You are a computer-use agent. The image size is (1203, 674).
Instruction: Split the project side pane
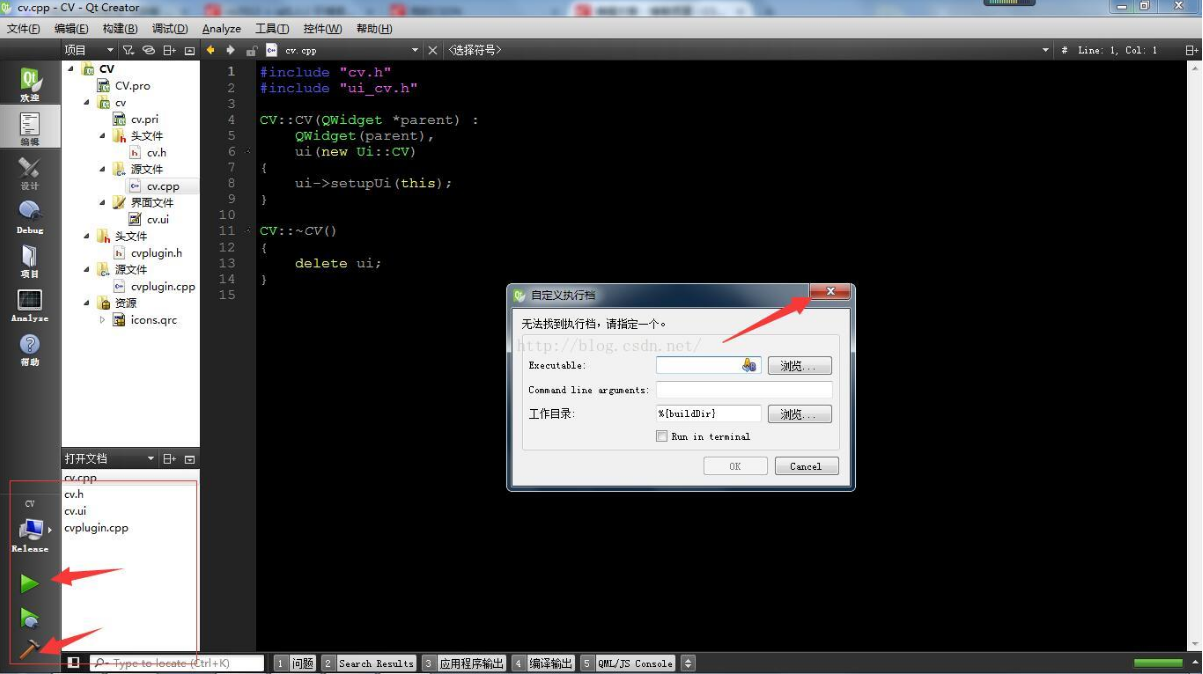pyautogui.click(x=170, y=50)
